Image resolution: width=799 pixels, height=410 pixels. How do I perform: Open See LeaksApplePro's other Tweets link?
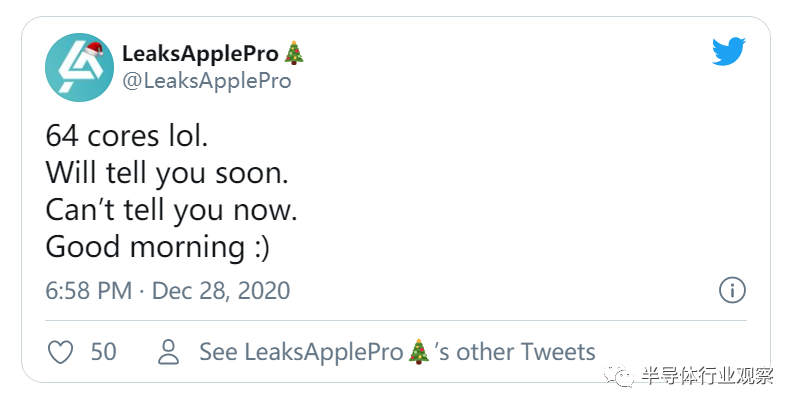tap(397, 352)
